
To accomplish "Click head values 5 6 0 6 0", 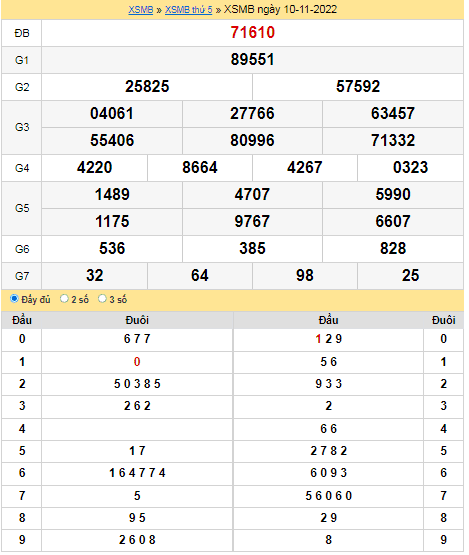I will [x=328, y=496].
